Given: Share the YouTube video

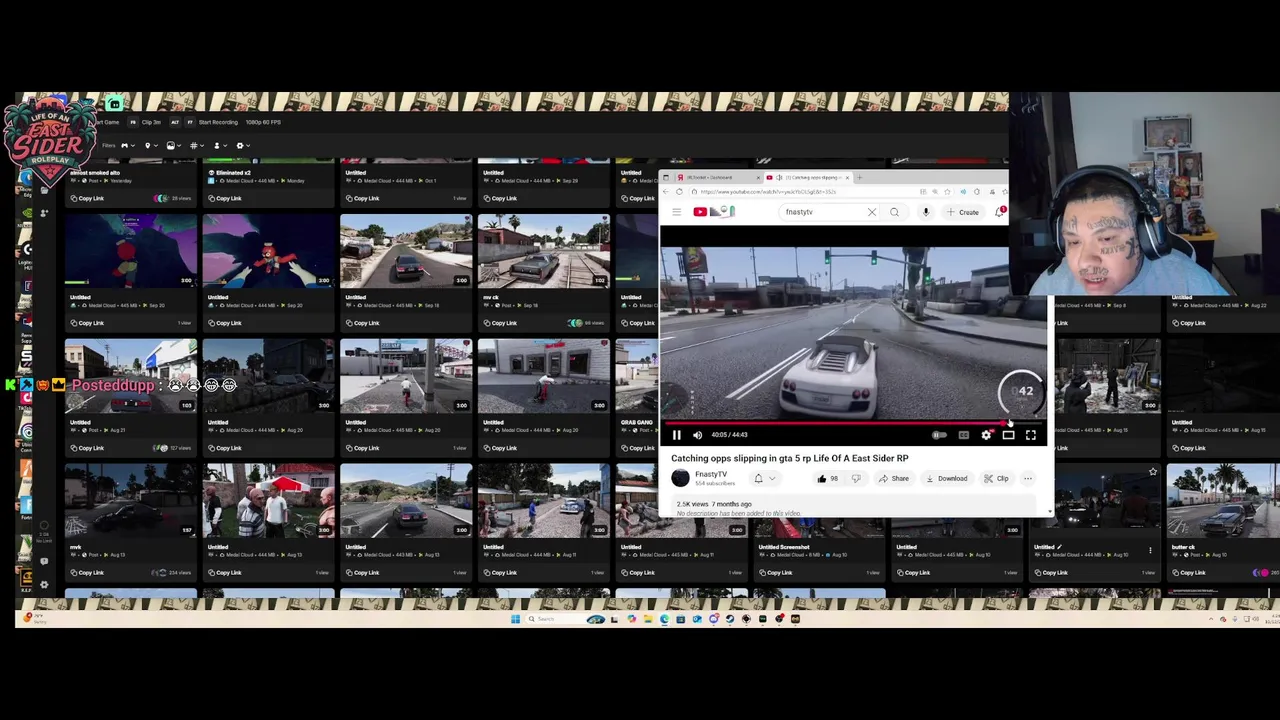Looking at the screenshot, I should [x=894, y=479].
